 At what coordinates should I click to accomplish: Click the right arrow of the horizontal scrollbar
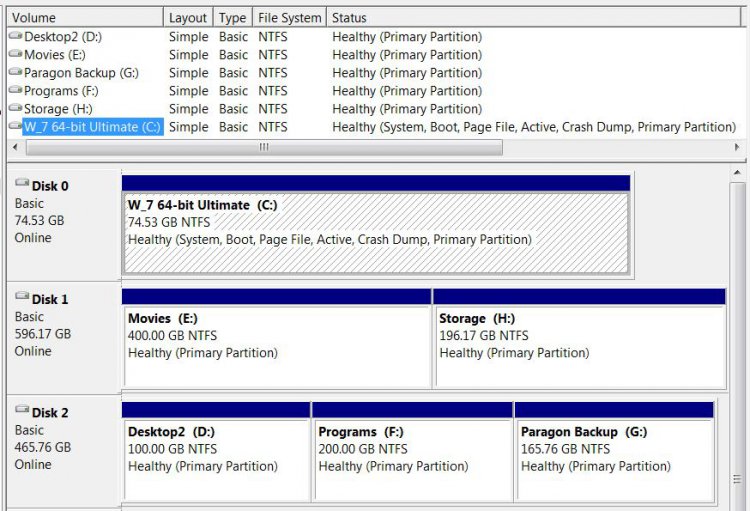point(737,147)
